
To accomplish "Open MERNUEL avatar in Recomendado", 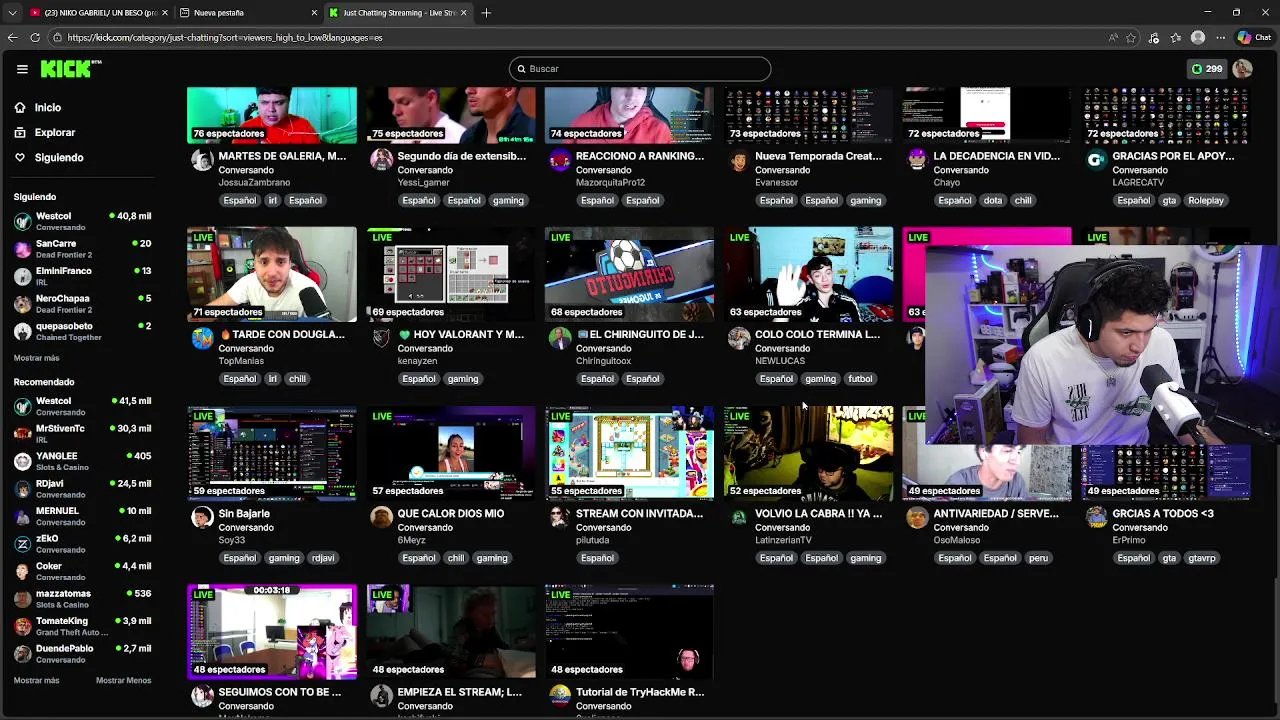I will coord(22,516).
